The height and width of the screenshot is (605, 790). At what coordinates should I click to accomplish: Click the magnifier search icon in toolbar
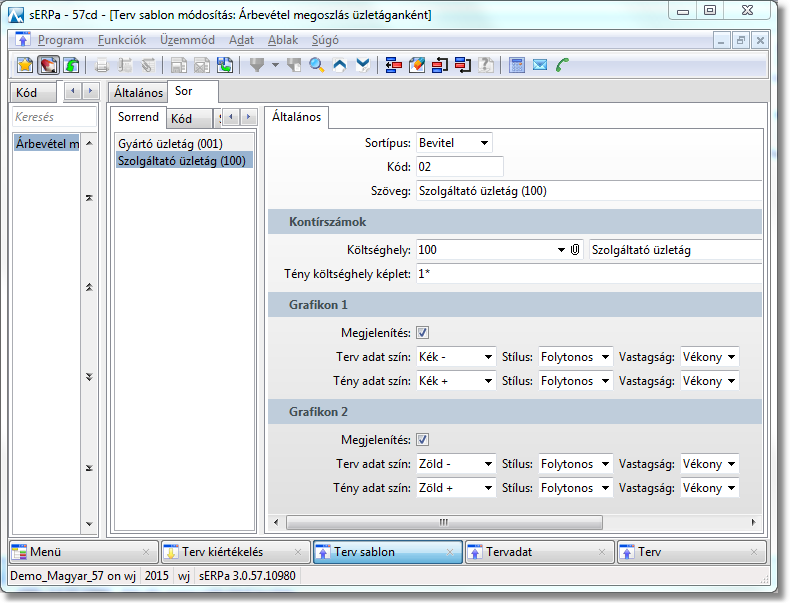[317, 65]
